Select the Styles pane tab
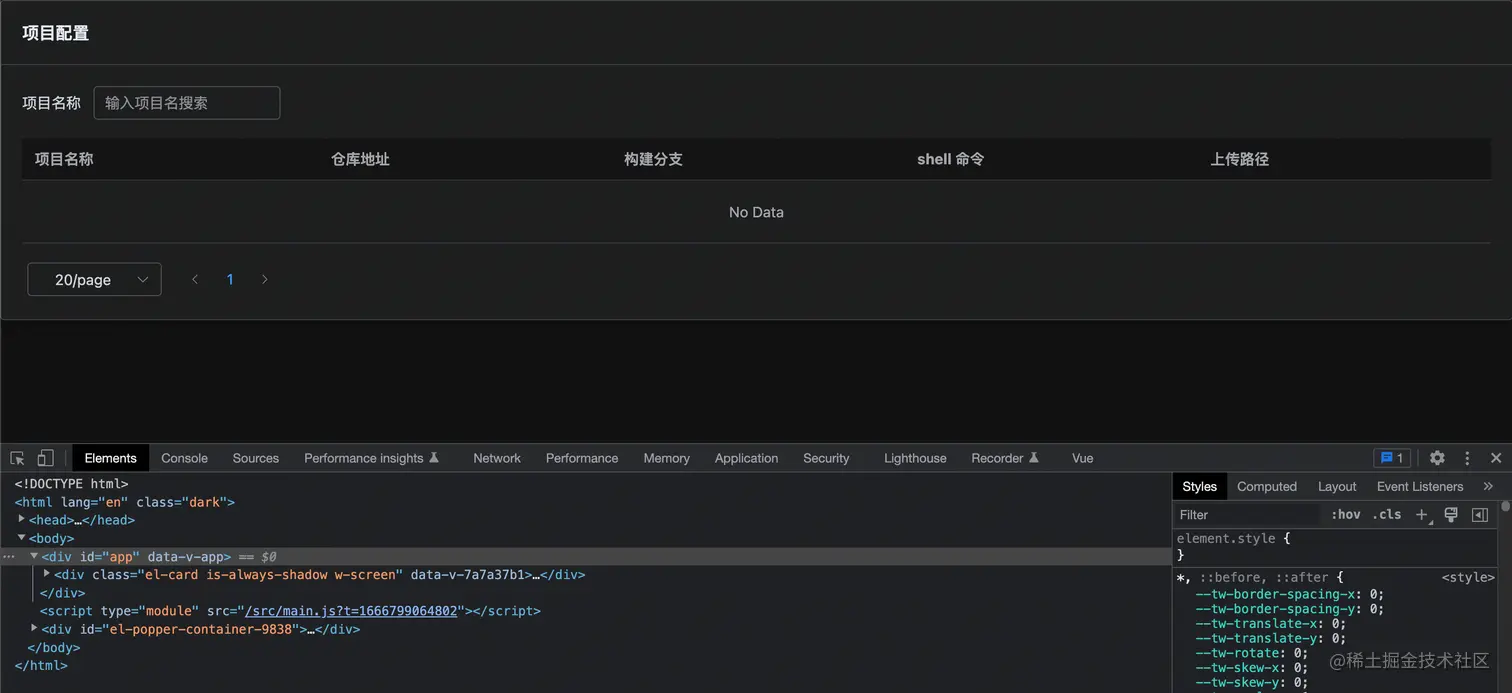 tap(1199, 486)
